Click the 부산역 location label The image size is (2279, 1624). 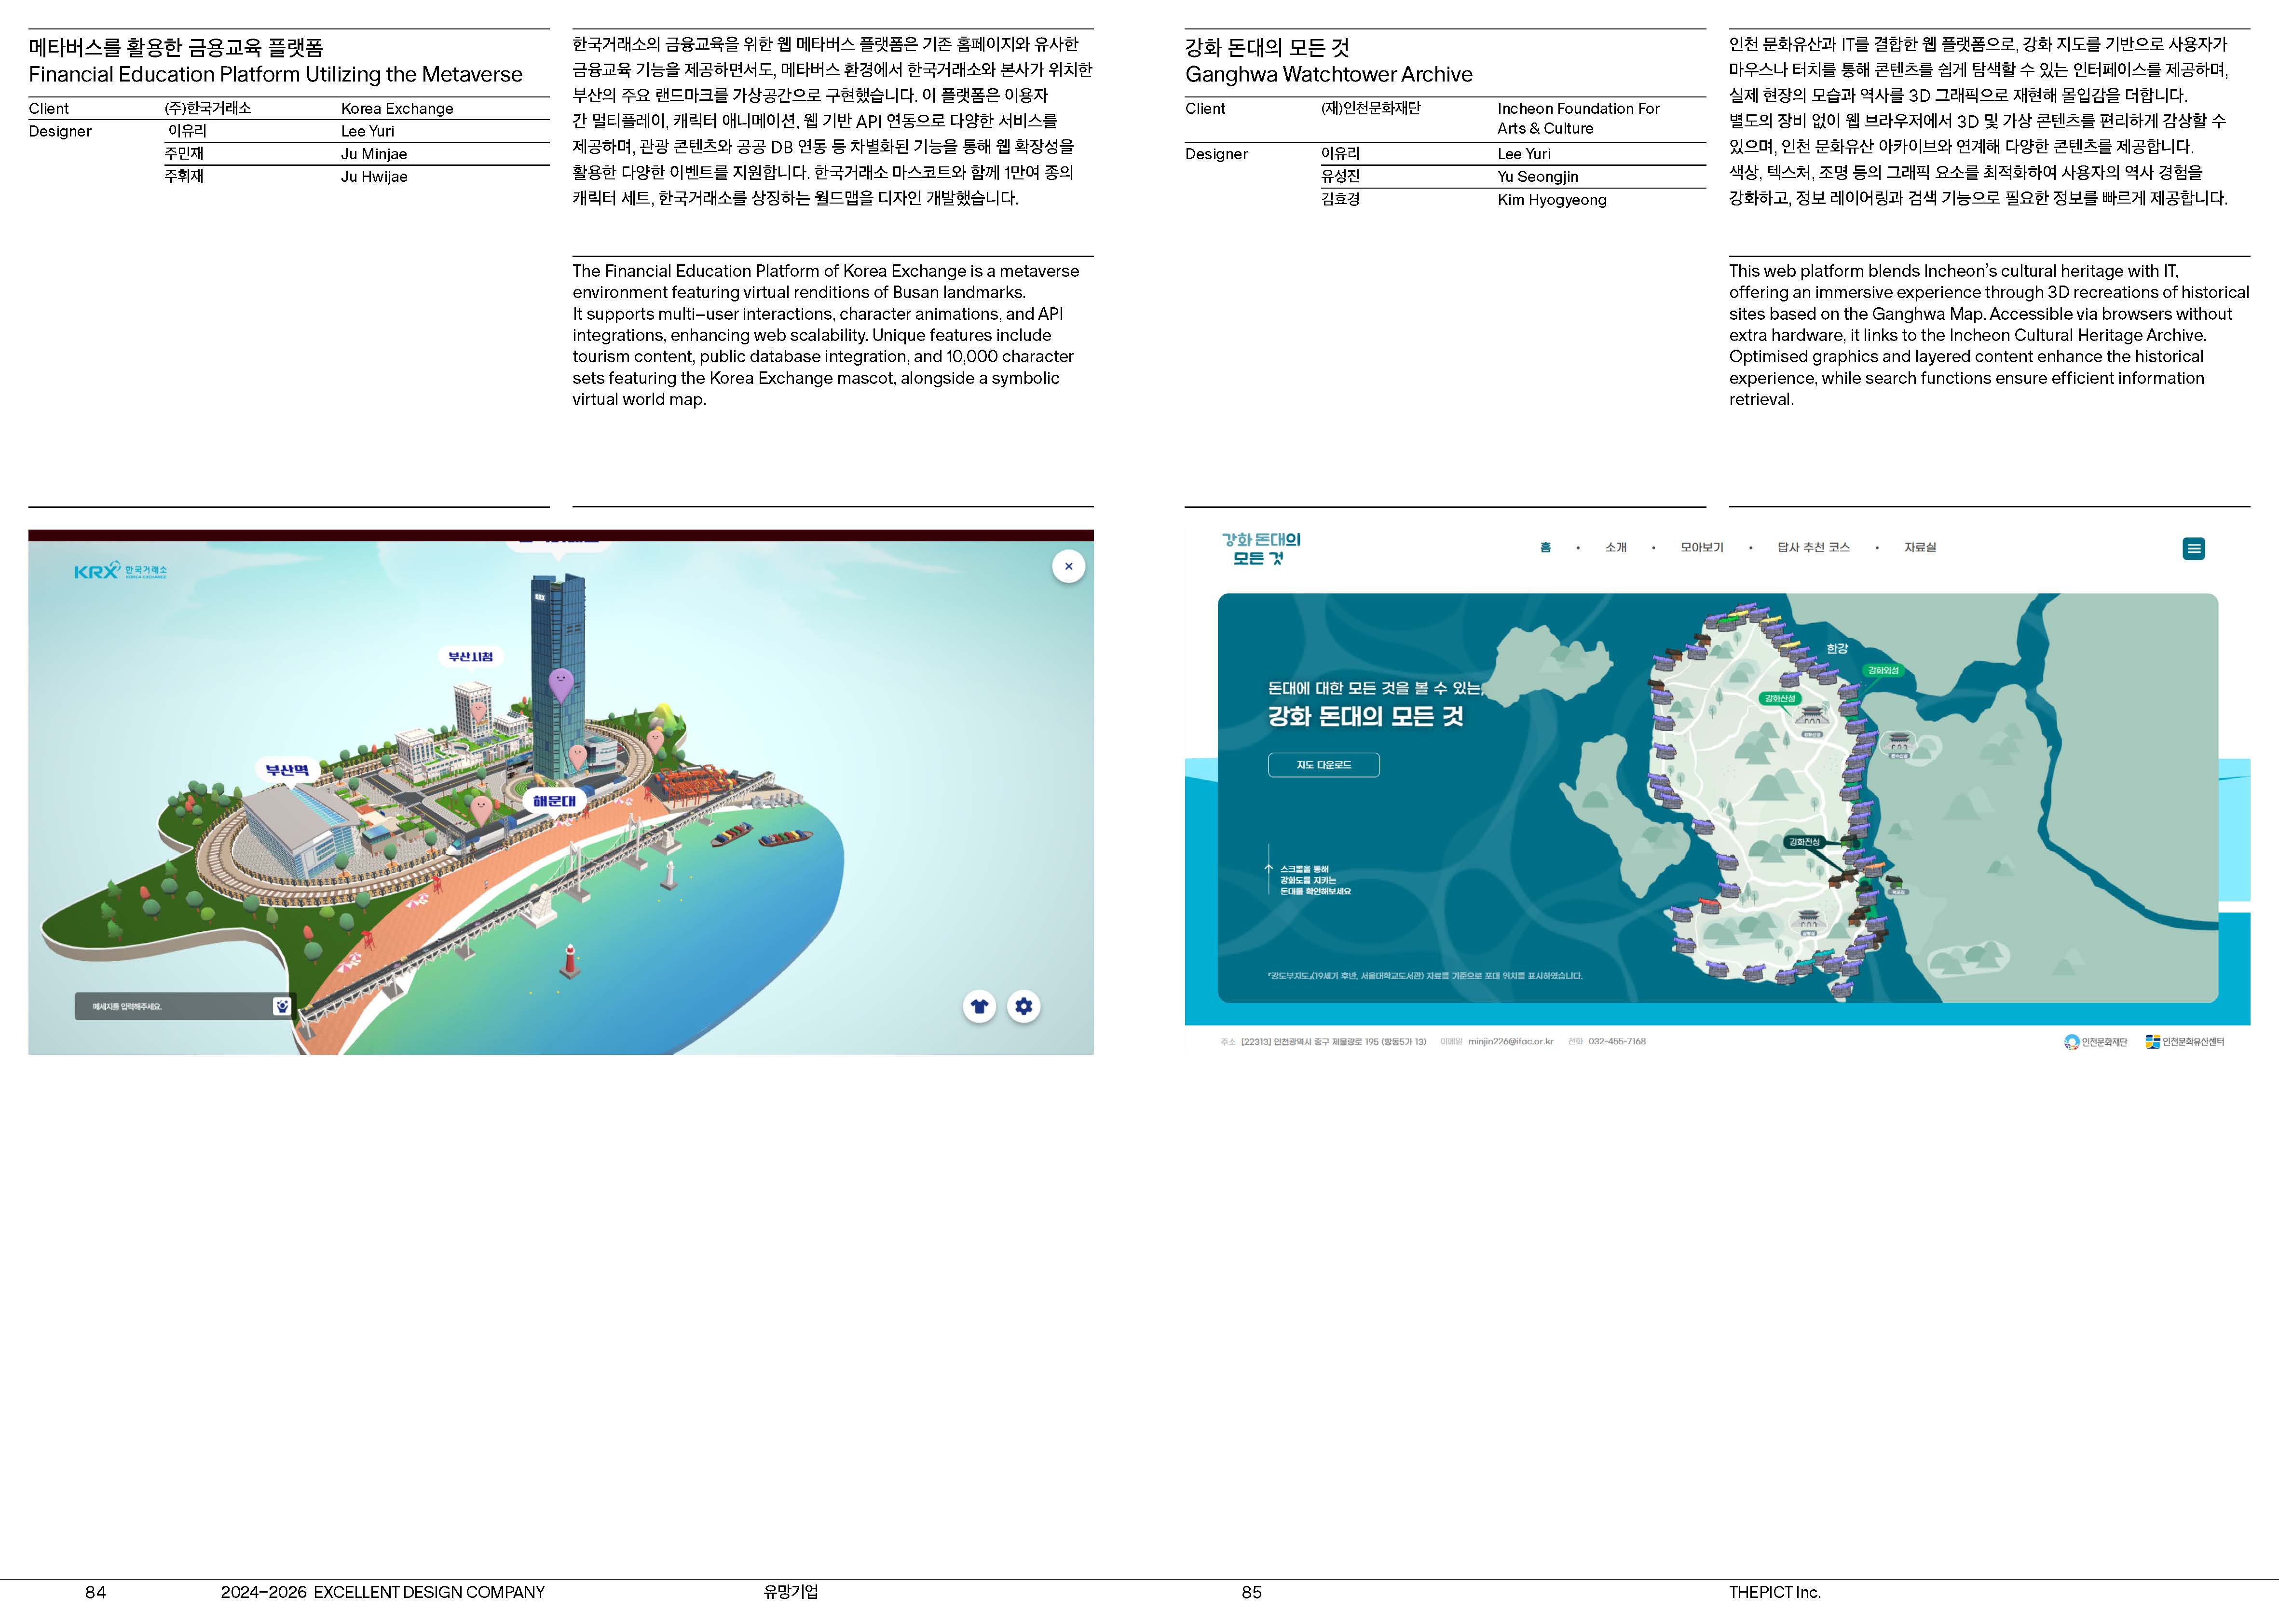[x=287, y=770]
